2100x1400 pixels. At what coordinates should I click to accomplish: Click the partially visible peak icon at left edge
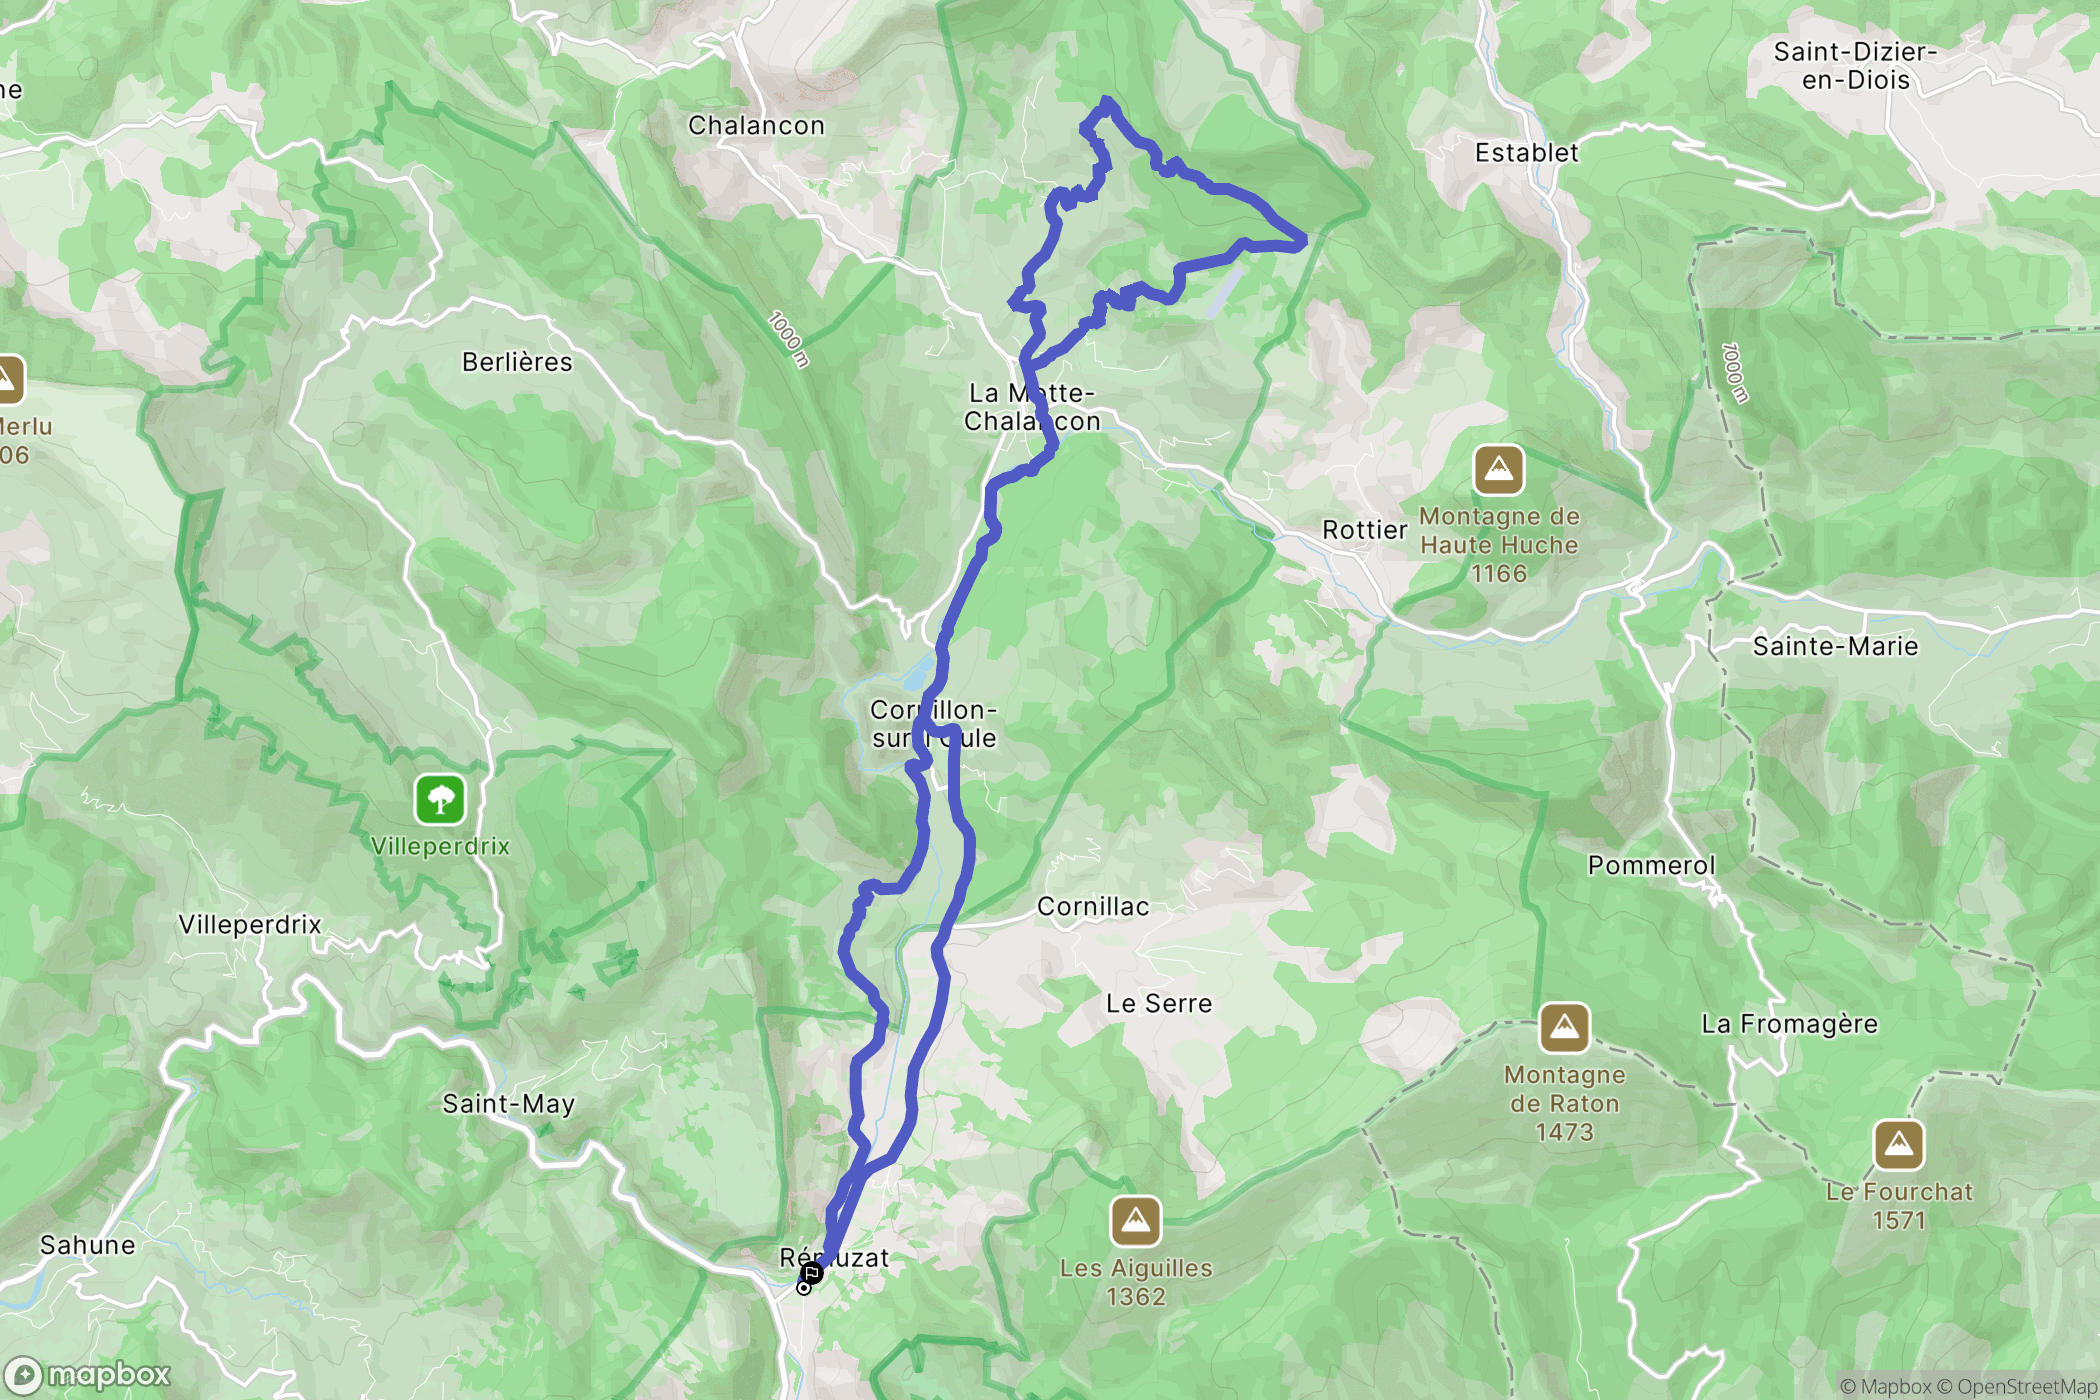8,380
